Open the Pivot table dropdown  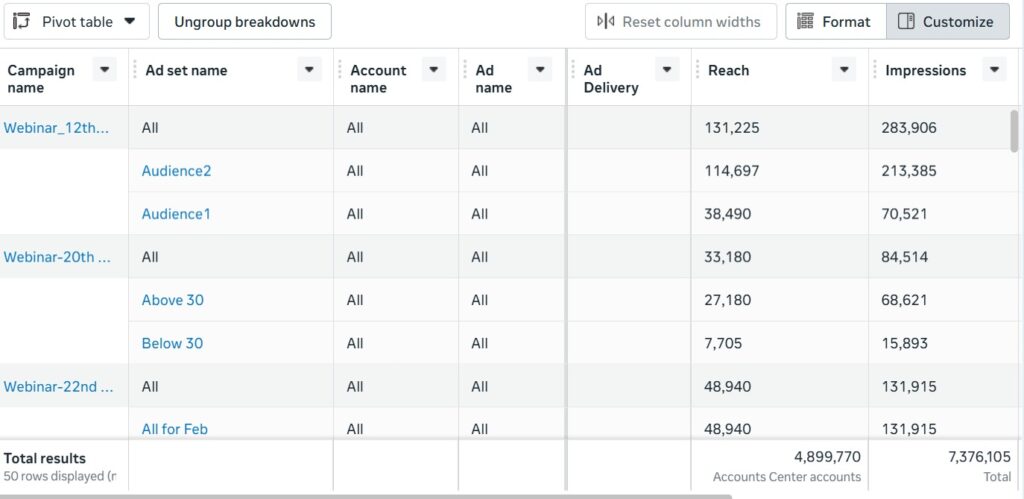point(130,21)
